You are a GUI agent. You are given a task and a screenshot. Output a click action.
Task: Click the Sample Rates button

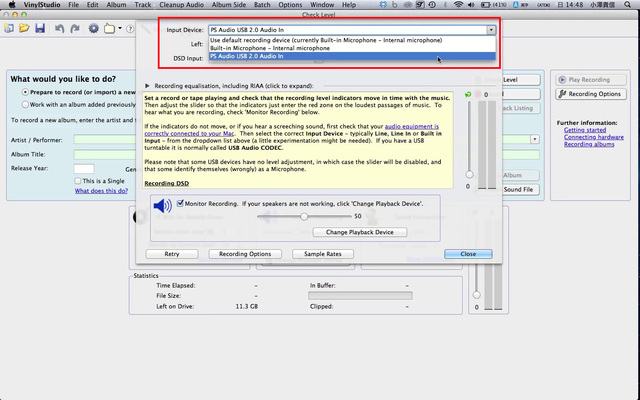[x=323, y=254]
